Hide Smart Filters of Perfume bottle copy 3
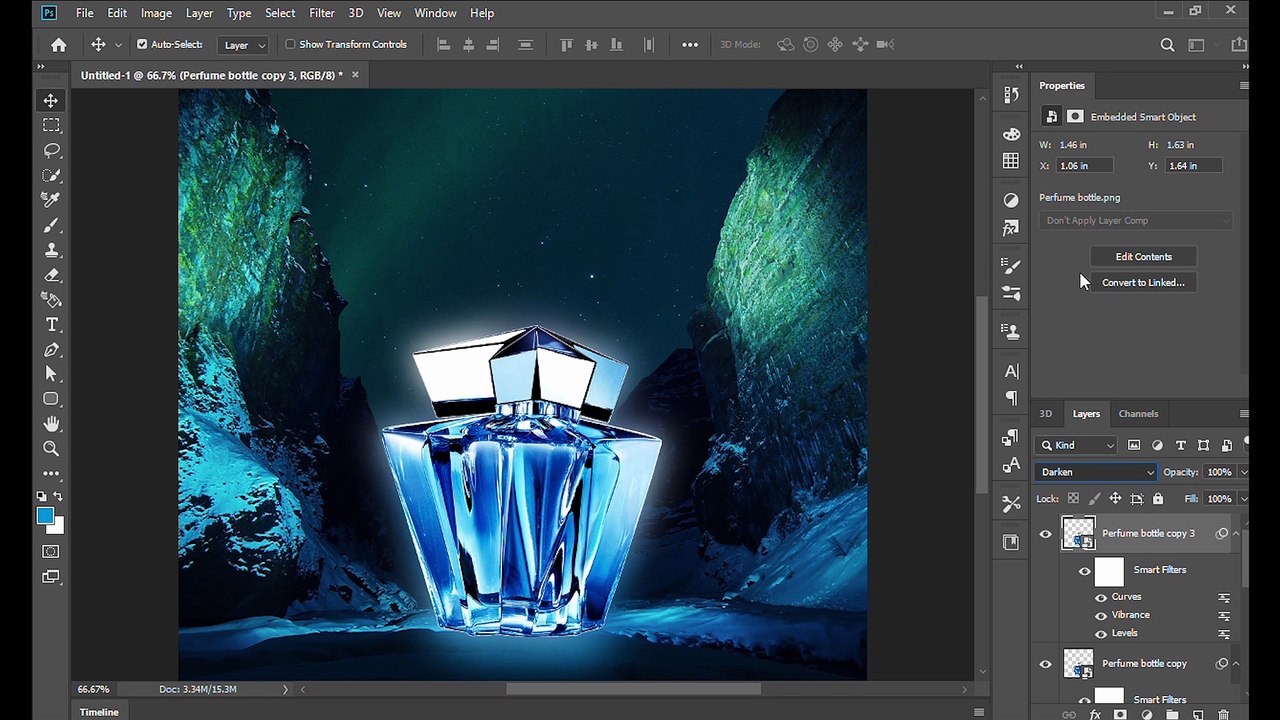1280x720 pixels. pyautogui.click(x=1085, y=571)
